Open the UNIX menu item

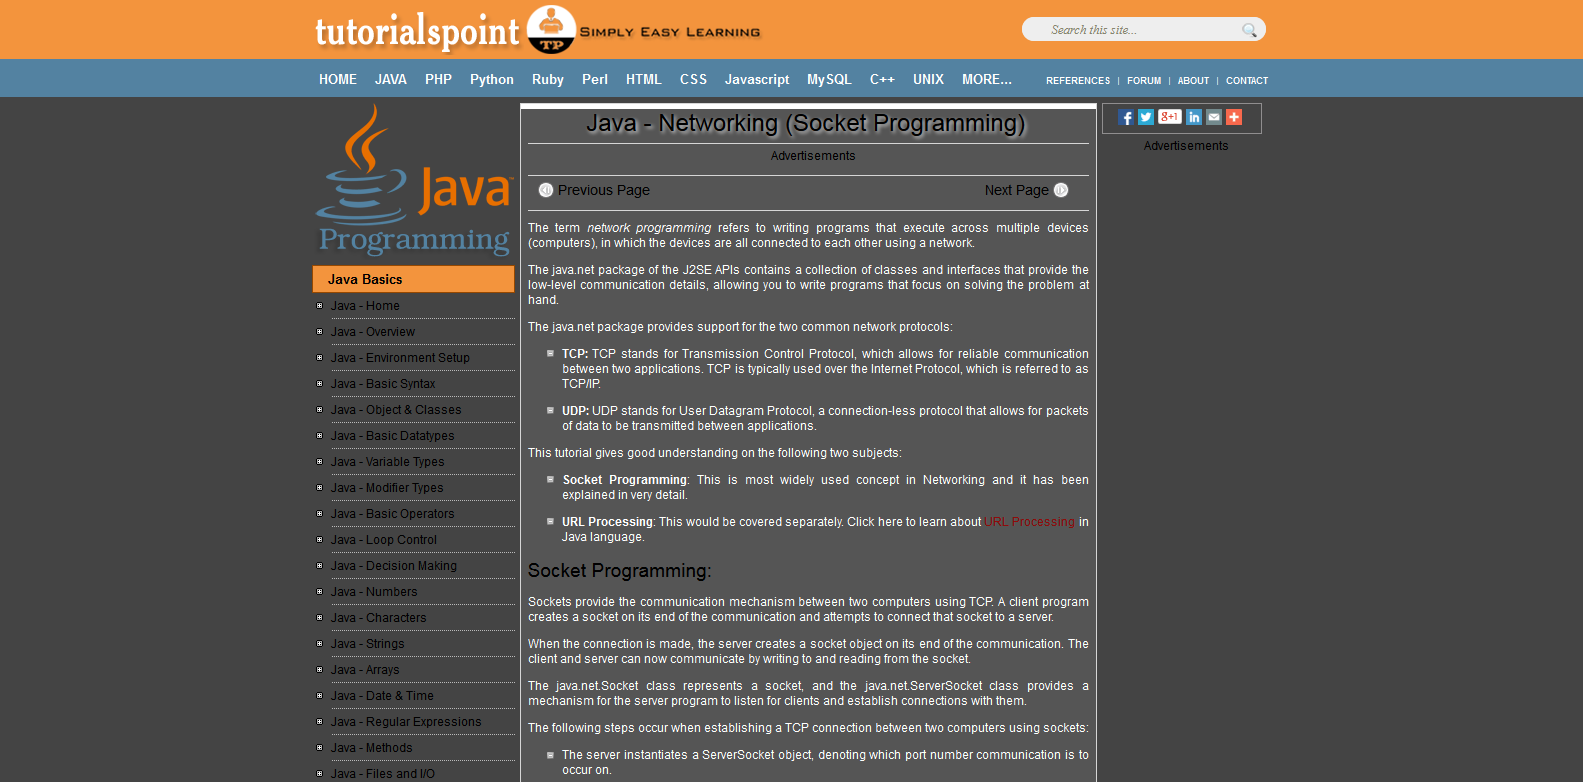point(928,79)
